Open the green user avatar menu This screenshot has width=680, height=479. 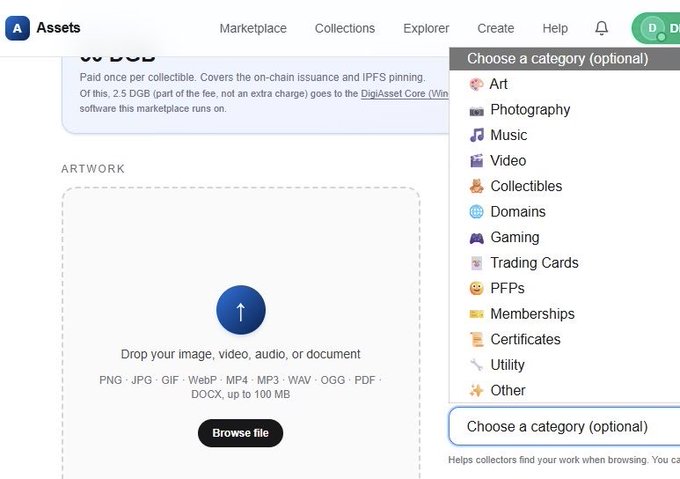pyautogui.click(x=657, y=28)
